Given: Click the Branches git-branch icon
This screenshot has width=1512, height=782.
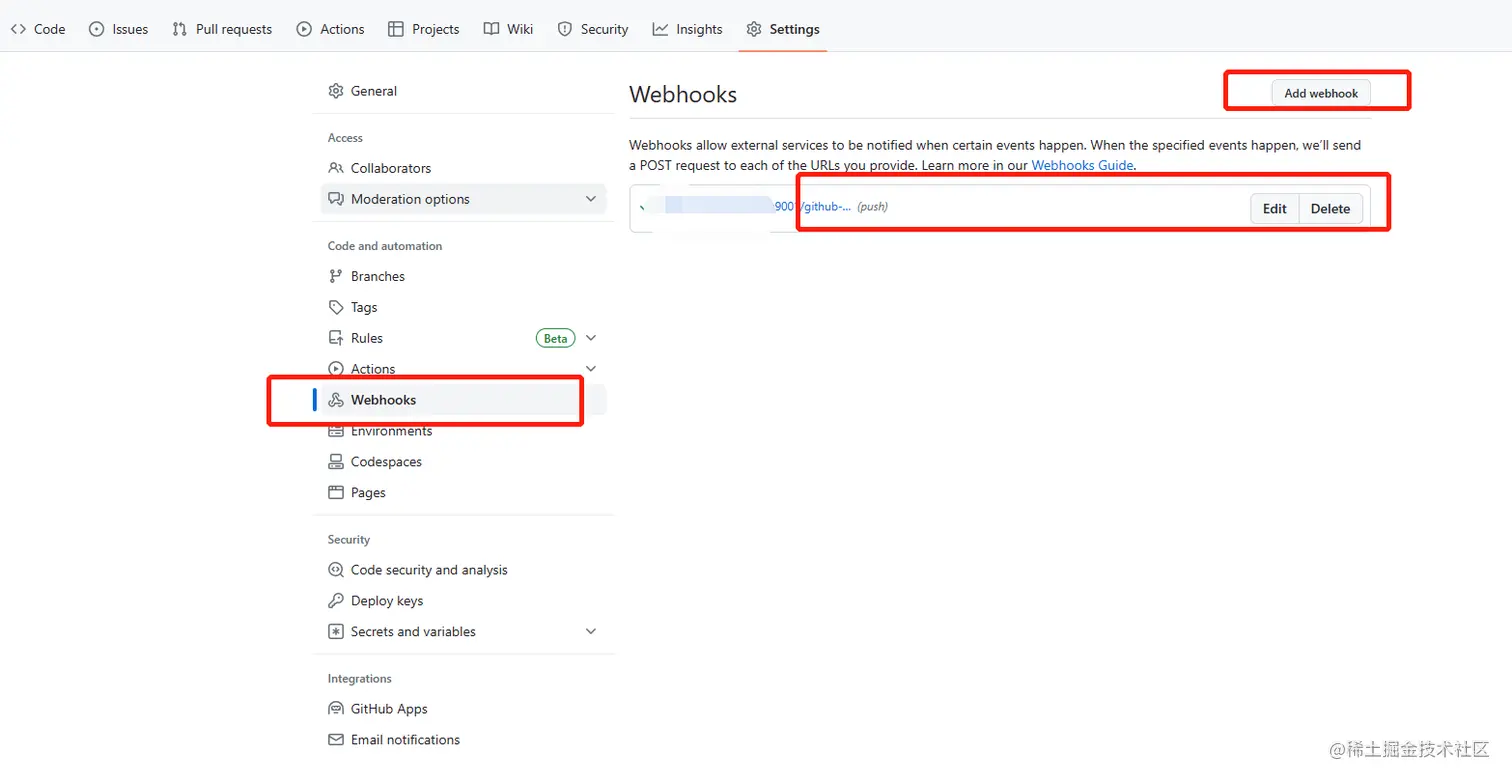Looking at the screenshot, I should pos(336,276).
